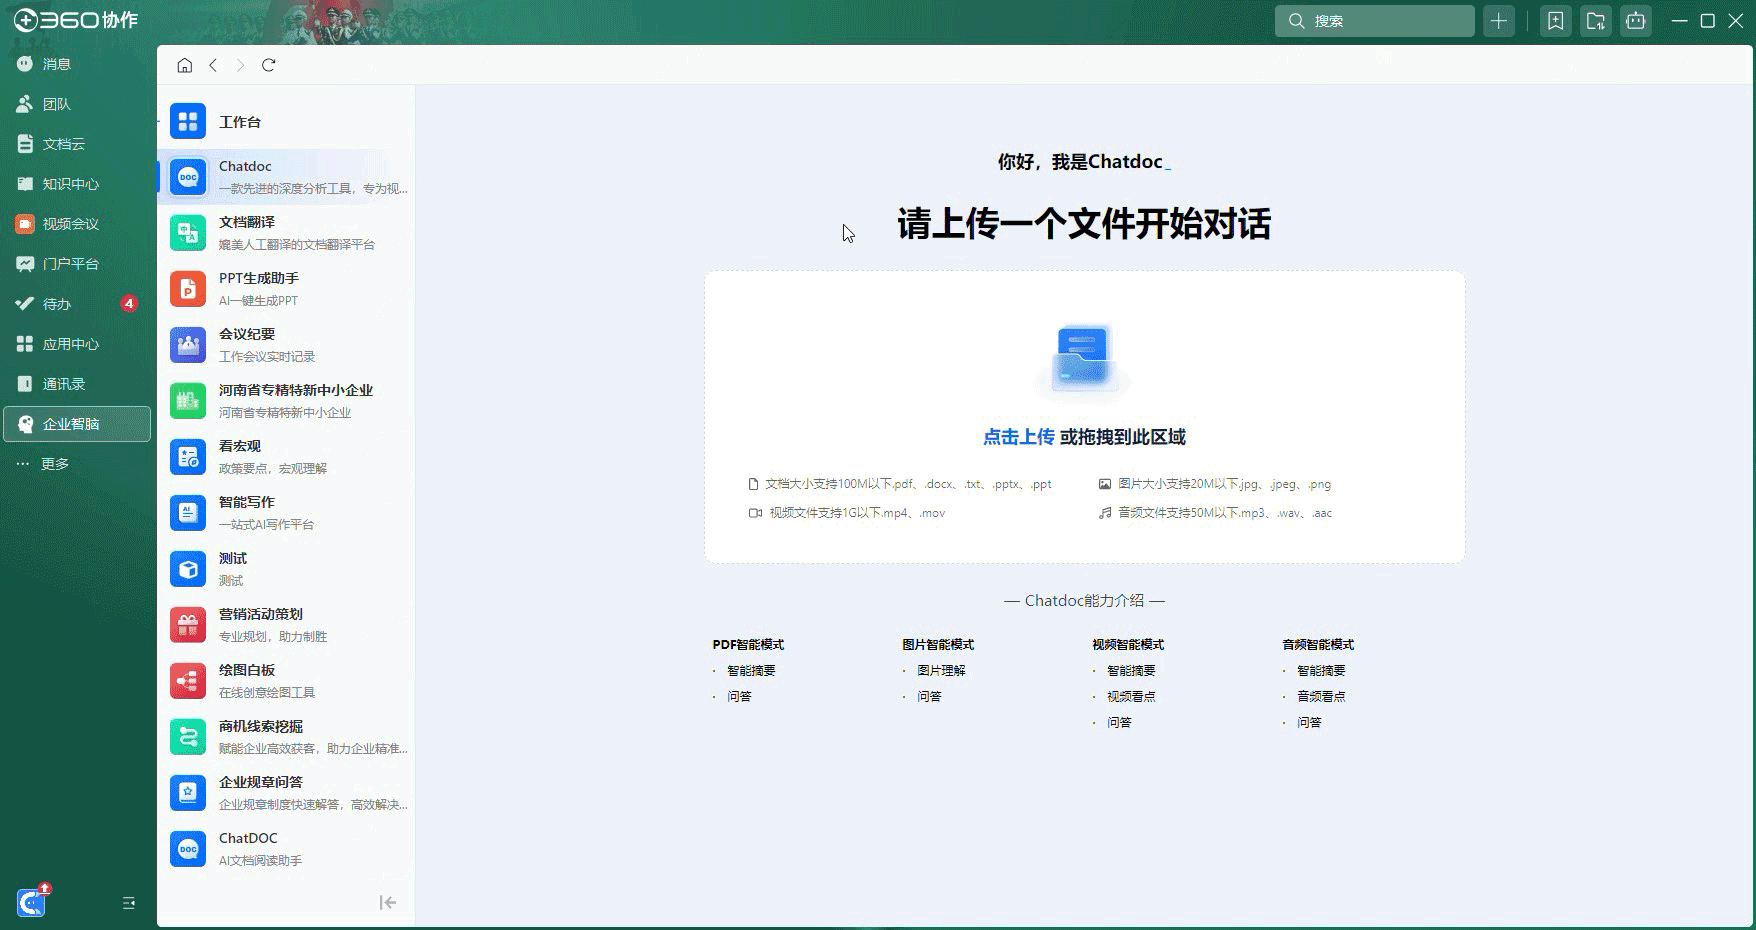Open the 消息 messages section

pyautogui.click(x=77, y=64)
